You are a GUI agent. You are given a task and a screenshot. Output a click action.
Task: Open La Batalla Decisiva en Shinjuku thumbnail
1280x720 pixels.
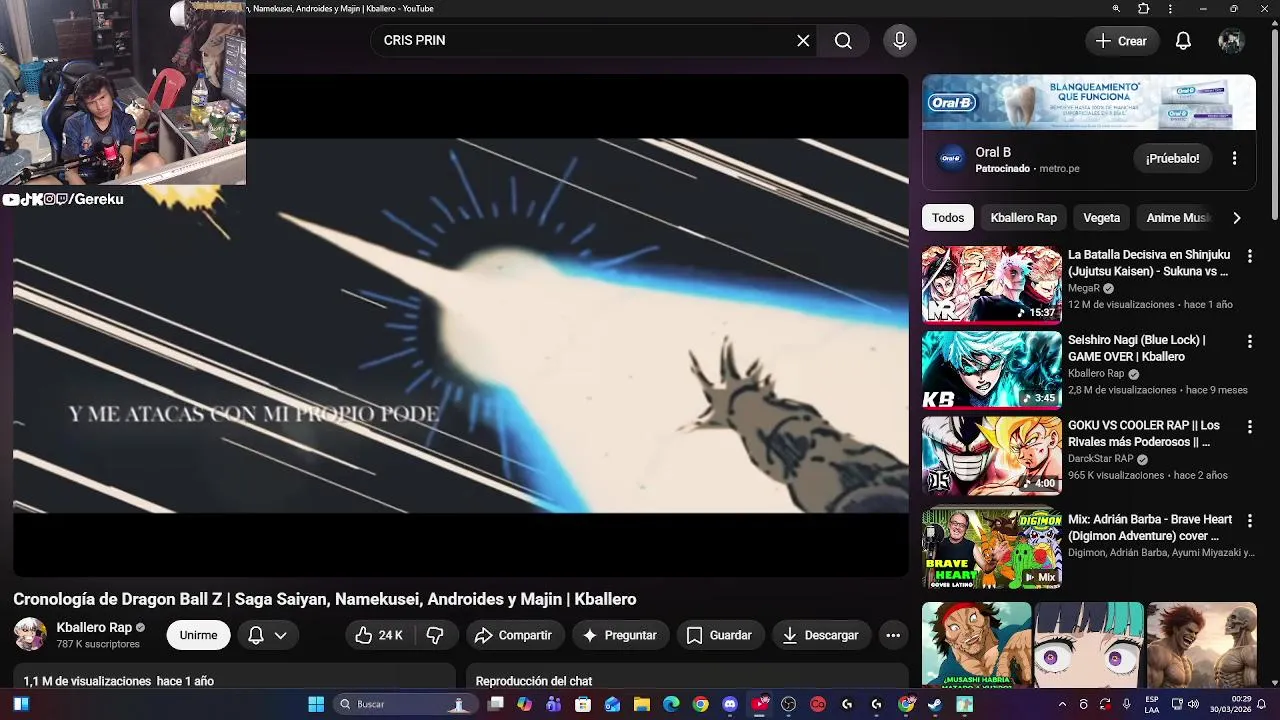coord(991,284)
